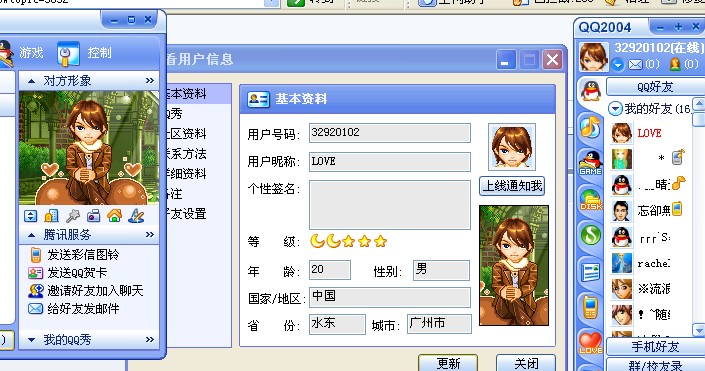Select friend LOVE in the friends list
The width and height of the screenshot is (705, 371).
tap(649, 133)
